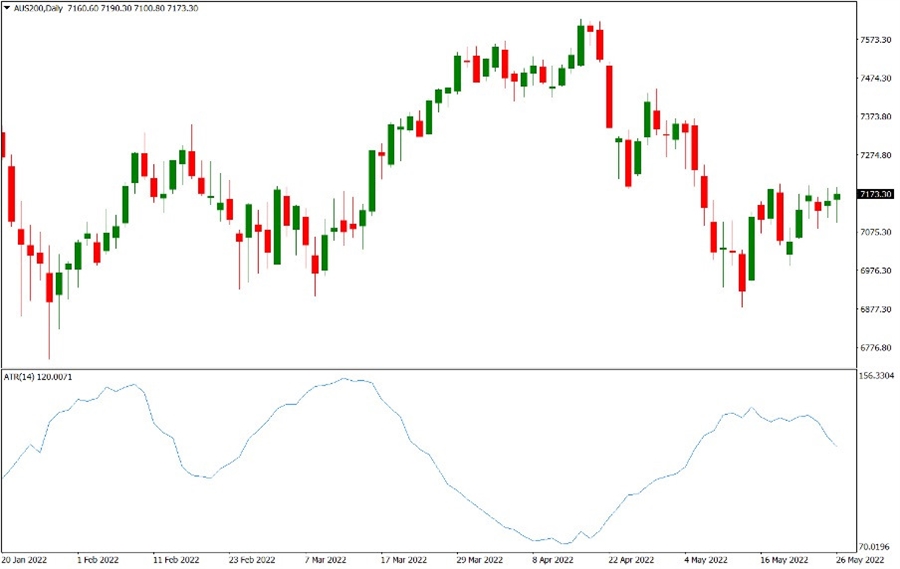Click the 26 May 2022 date label

862,560
